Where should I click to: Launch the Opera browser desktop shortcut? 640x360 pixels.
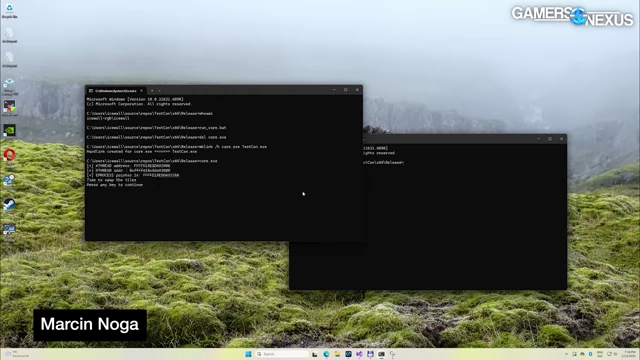9,155
